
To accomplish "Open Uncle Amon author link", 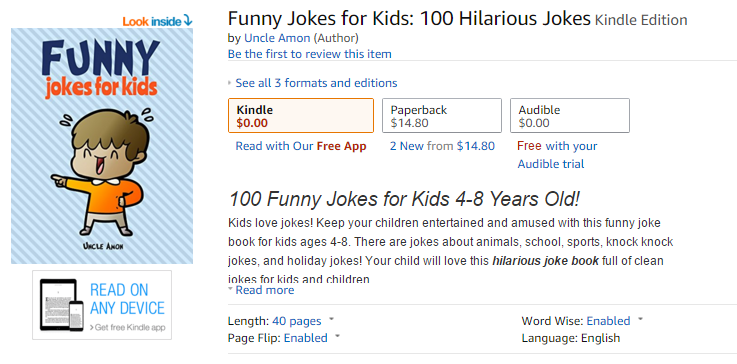I will coord(277,38).
